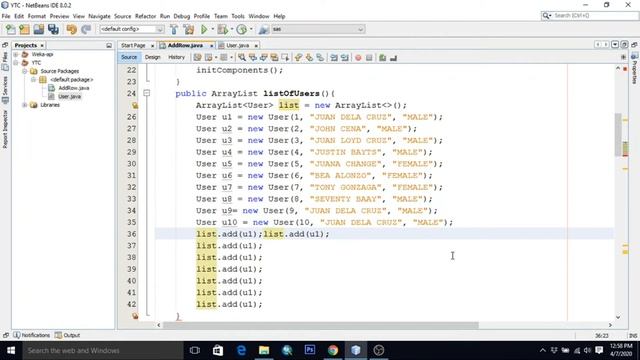Click the Next Bookmark icon
The width and height of the screenshot is (640, 360).
click(309, 58)
